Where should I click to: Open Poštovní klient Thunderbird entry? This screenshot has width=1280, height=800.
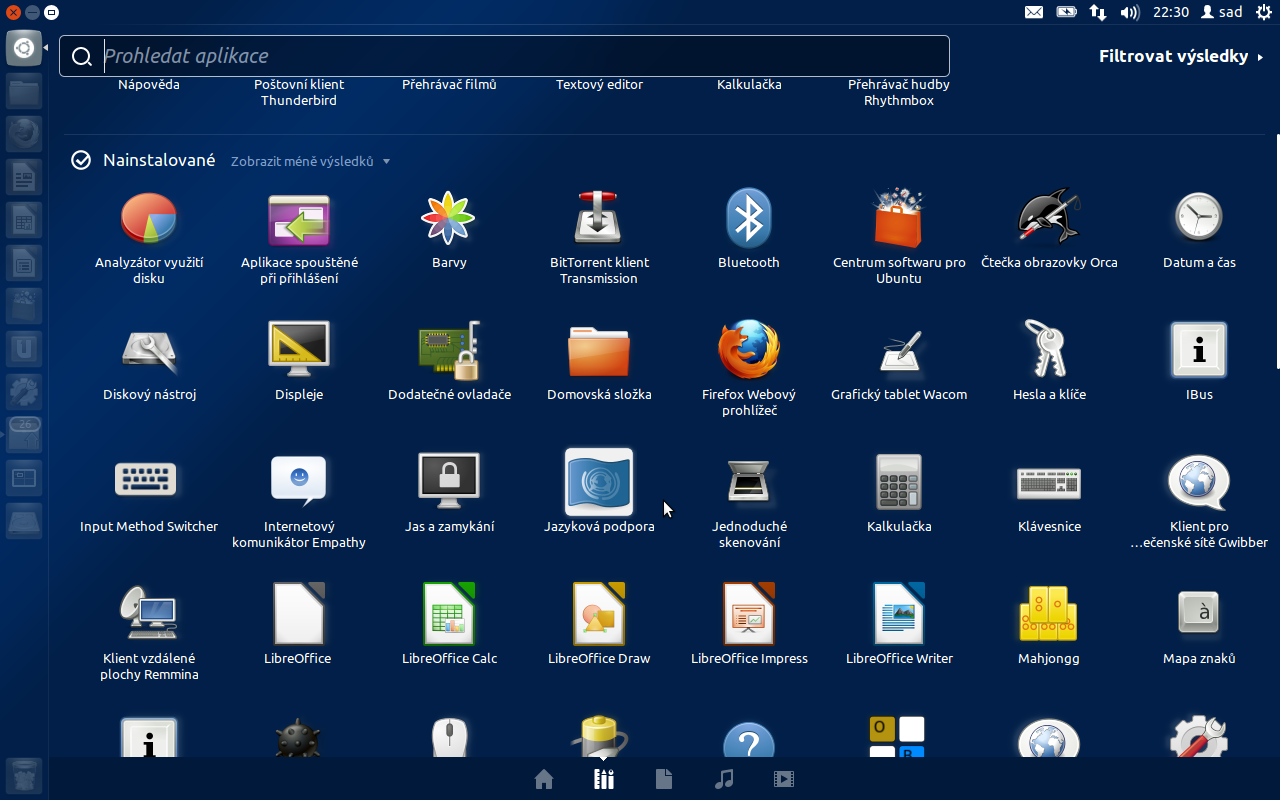299,92
